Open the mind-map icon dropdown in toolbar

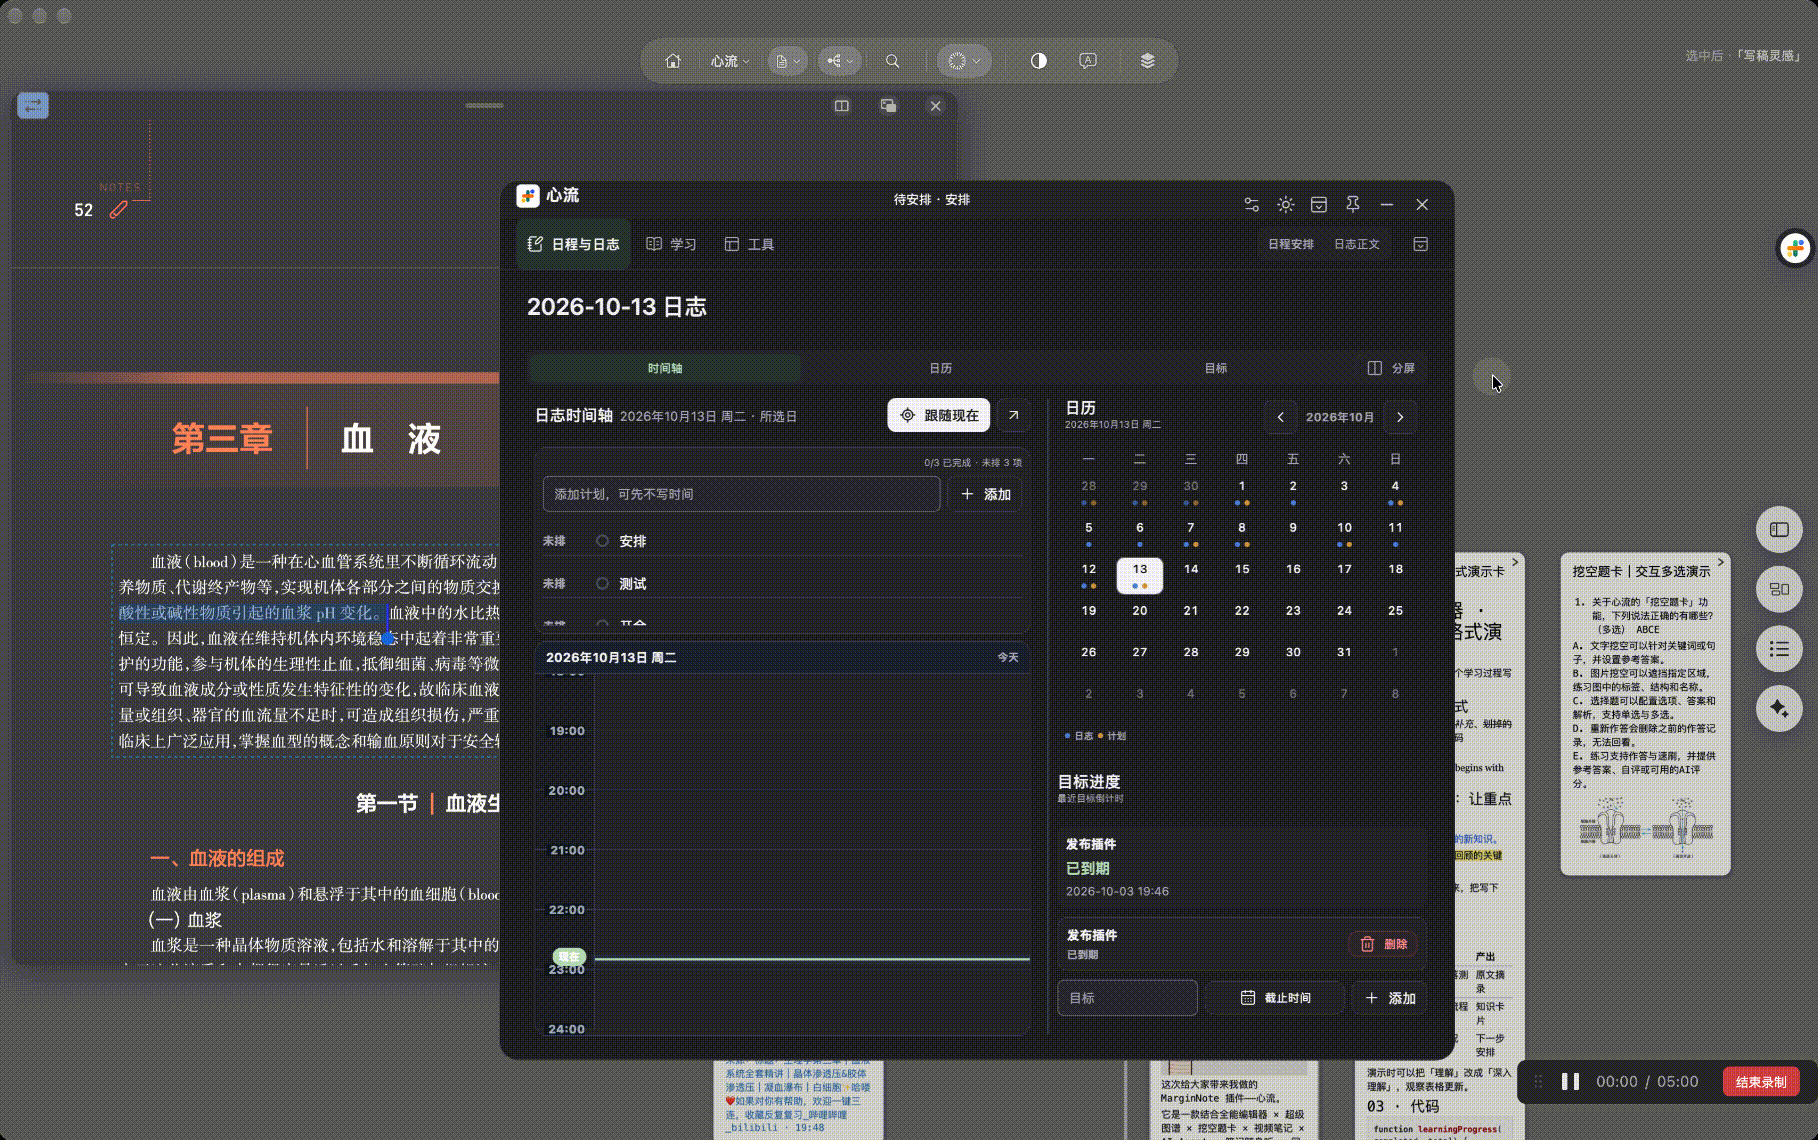click(840, 61)
